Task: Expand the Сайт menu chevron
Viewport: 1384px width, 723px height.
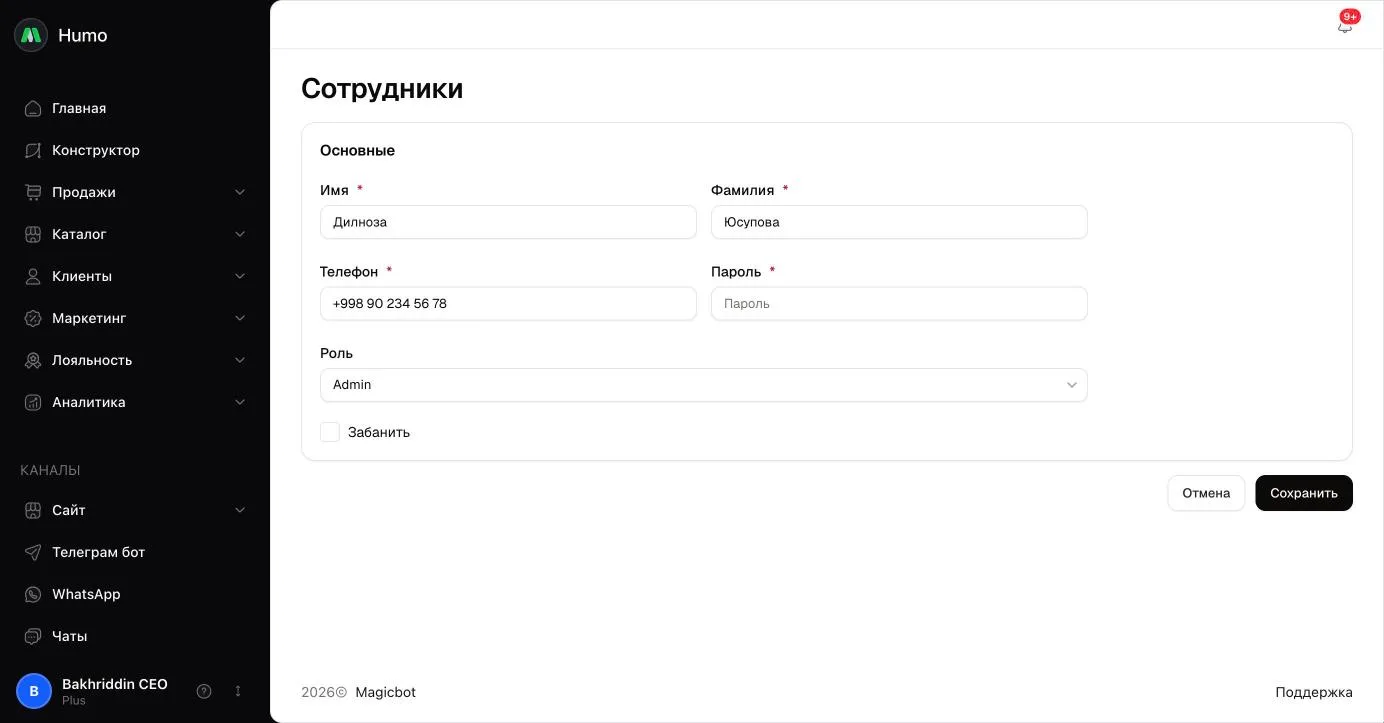Action: [240, 510]
